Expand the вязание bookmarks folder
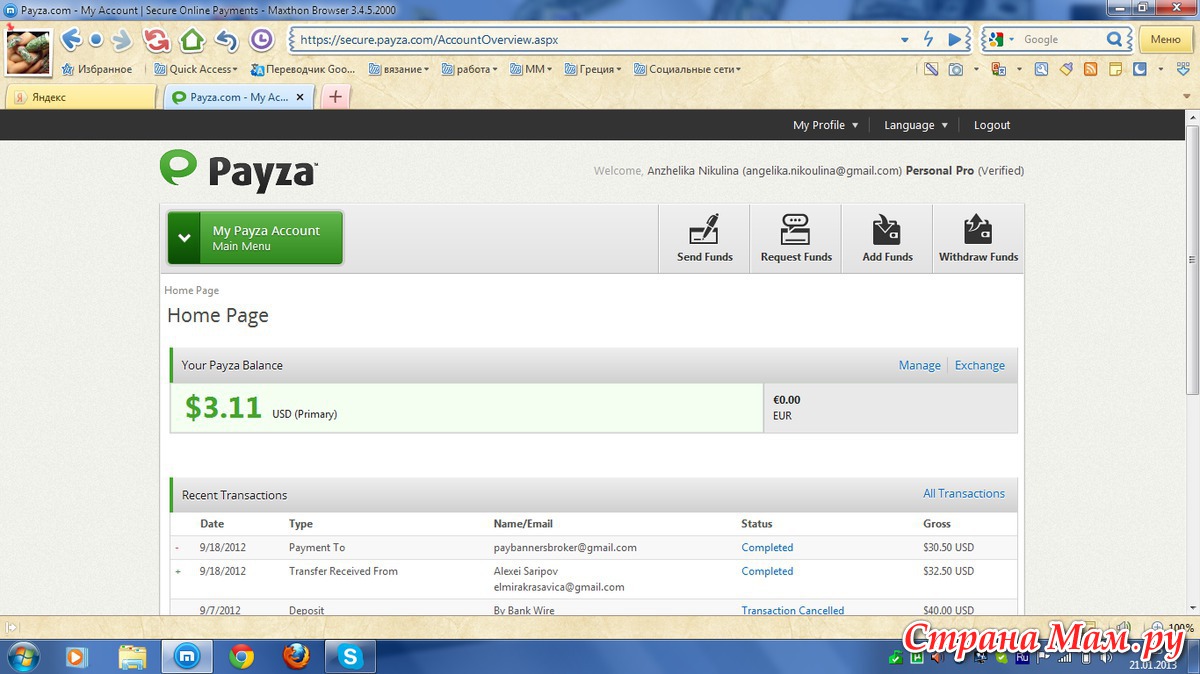This screenshot has height=674, width=1200. [399, 69]
